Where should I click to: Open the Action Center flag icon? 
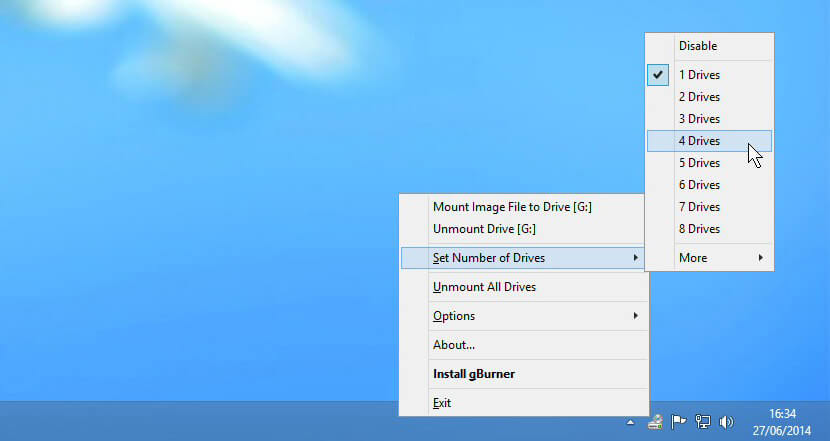(x=679, y=421)
